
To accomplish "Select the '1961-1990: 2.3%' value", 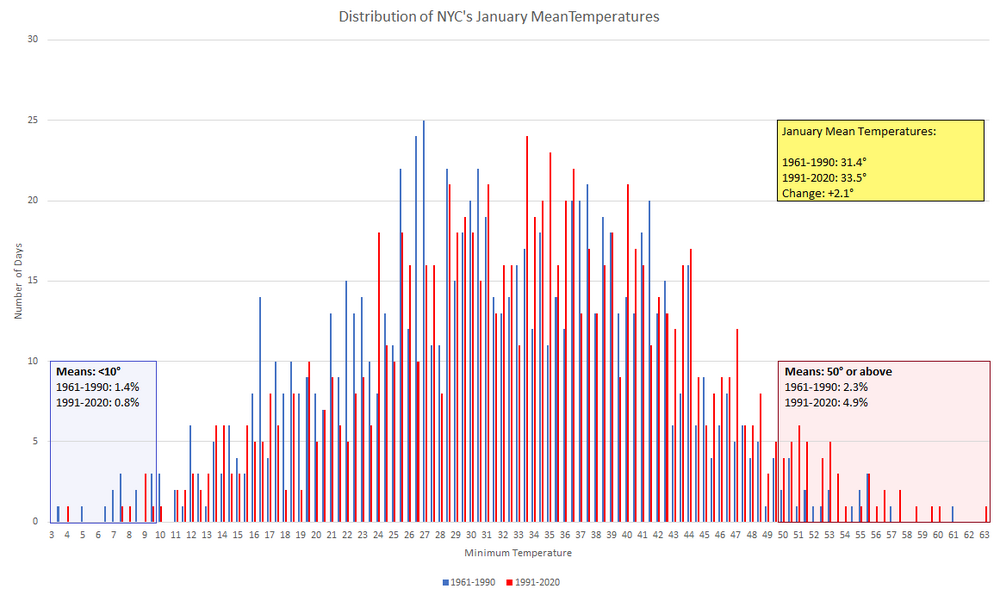I will (x=826, y=387).
